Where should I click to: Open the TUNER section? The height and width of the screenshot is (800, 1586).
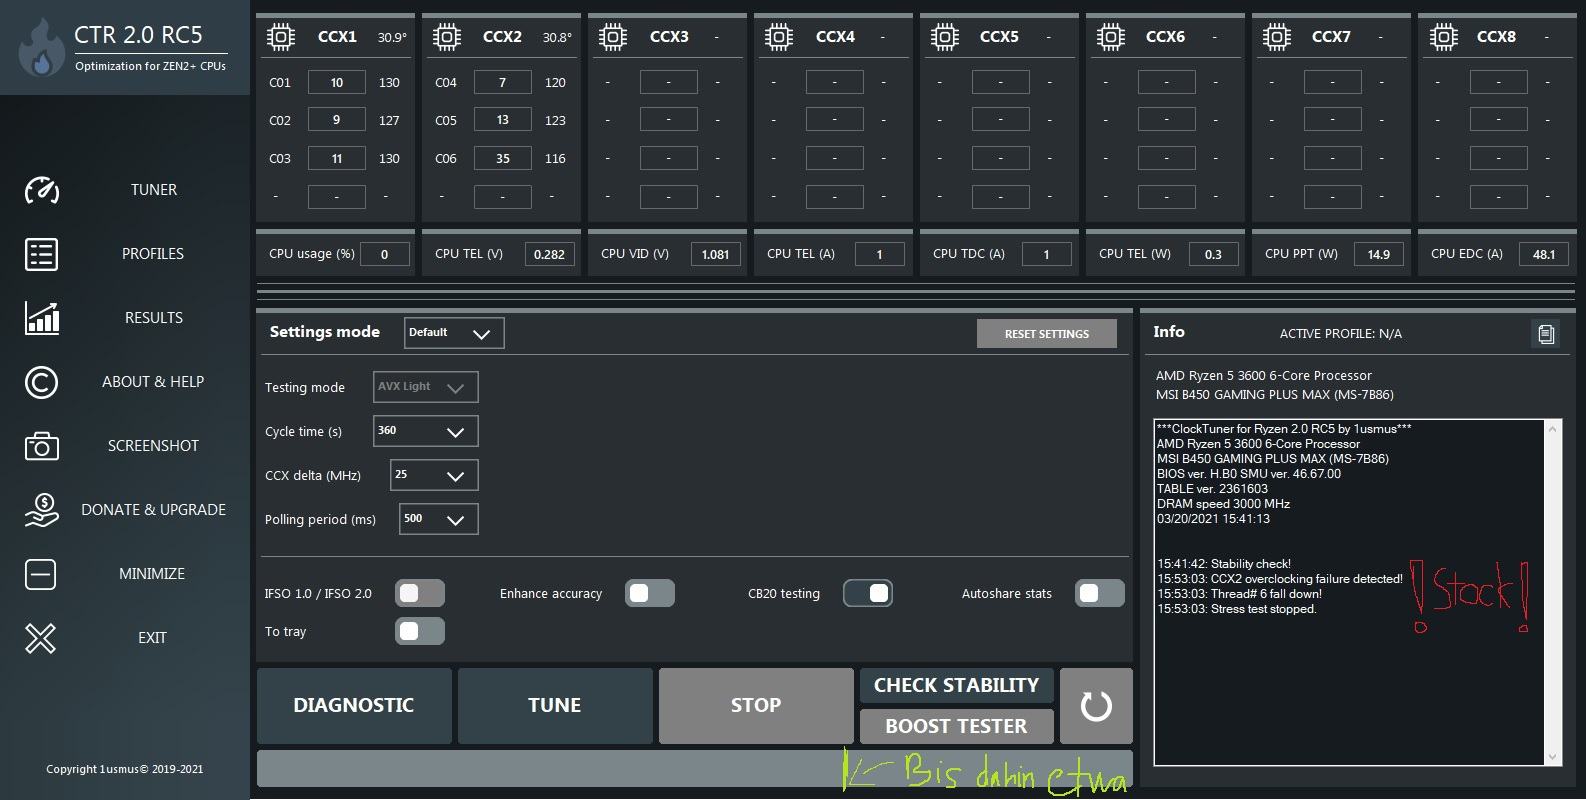coord(153,190)
